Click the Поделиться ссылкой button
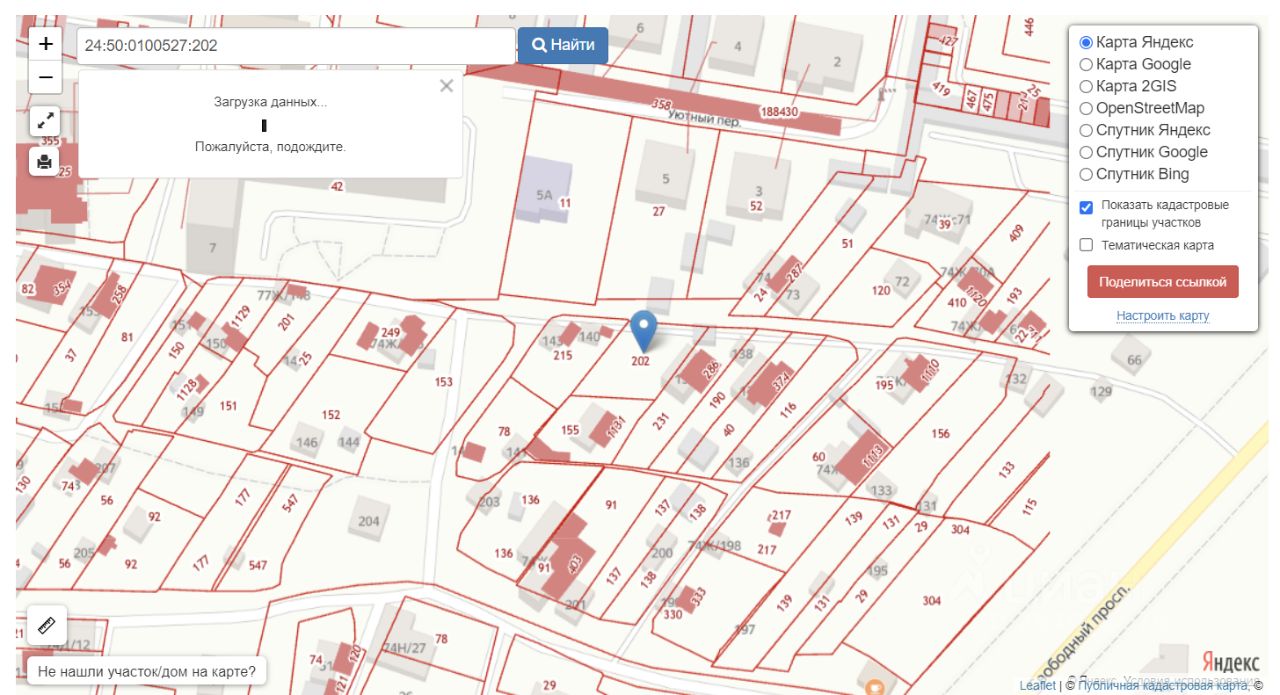This screenshot has height=695, width=1280. 1162,282
